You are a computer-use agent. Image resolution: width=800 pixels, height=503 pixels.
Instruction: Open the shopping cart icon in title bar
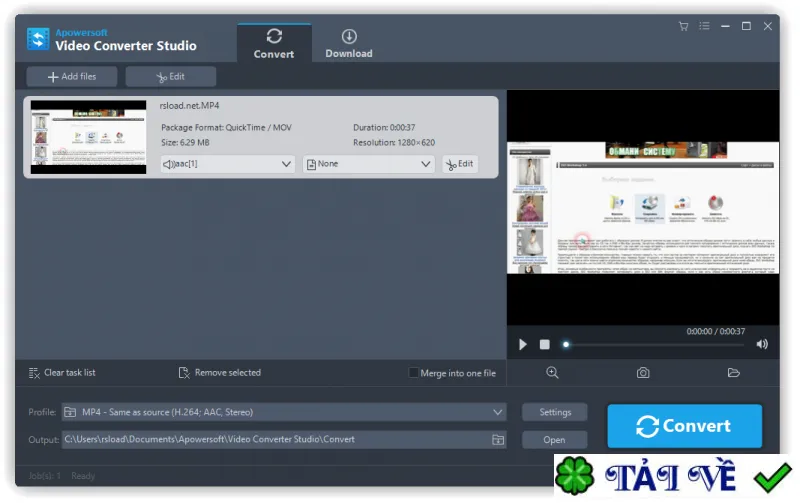click(683, 26)
